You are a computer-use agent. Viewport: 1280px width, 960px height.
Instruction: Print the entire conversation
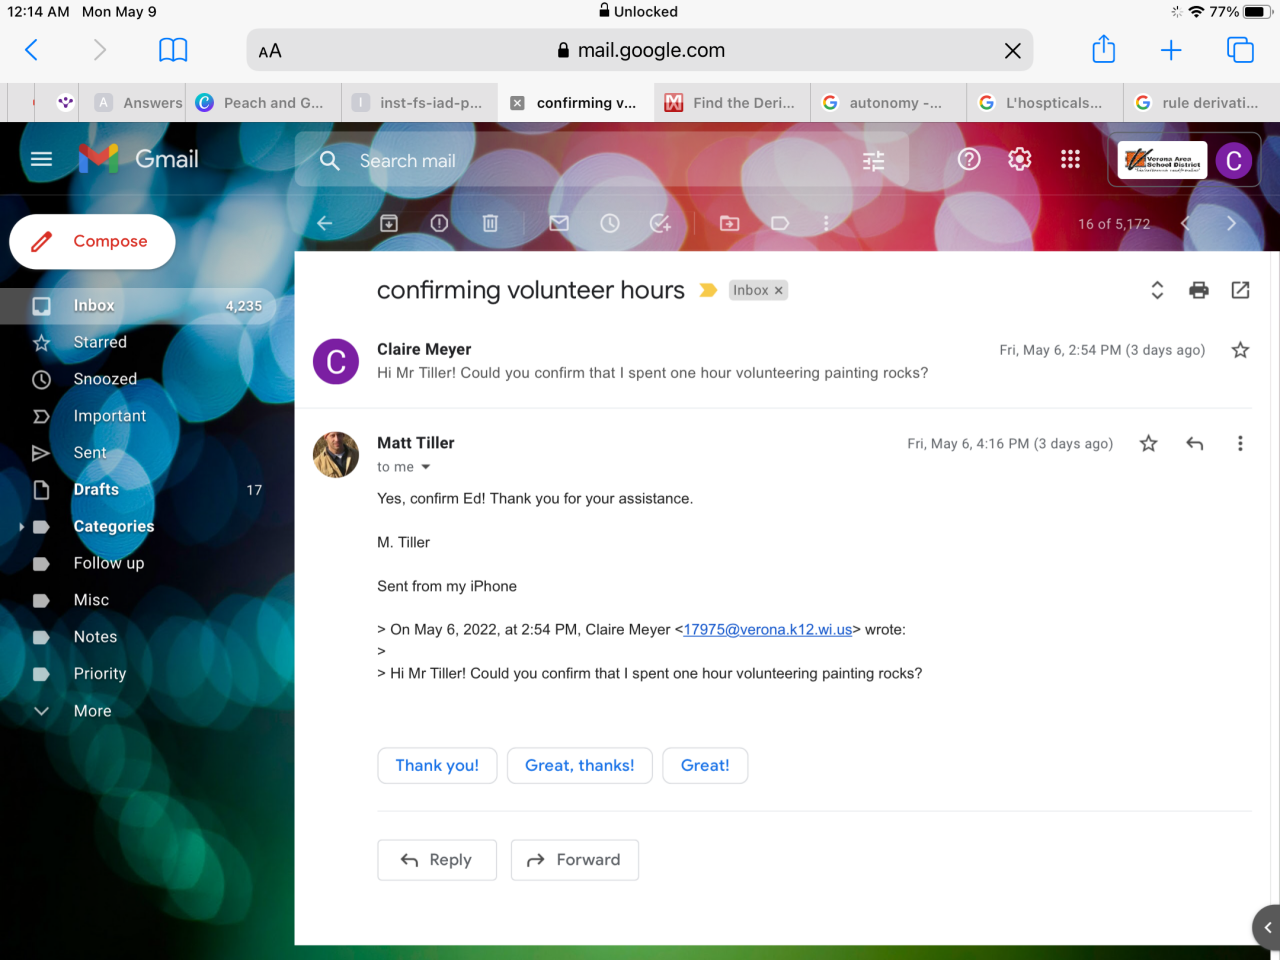point(1198,290)
